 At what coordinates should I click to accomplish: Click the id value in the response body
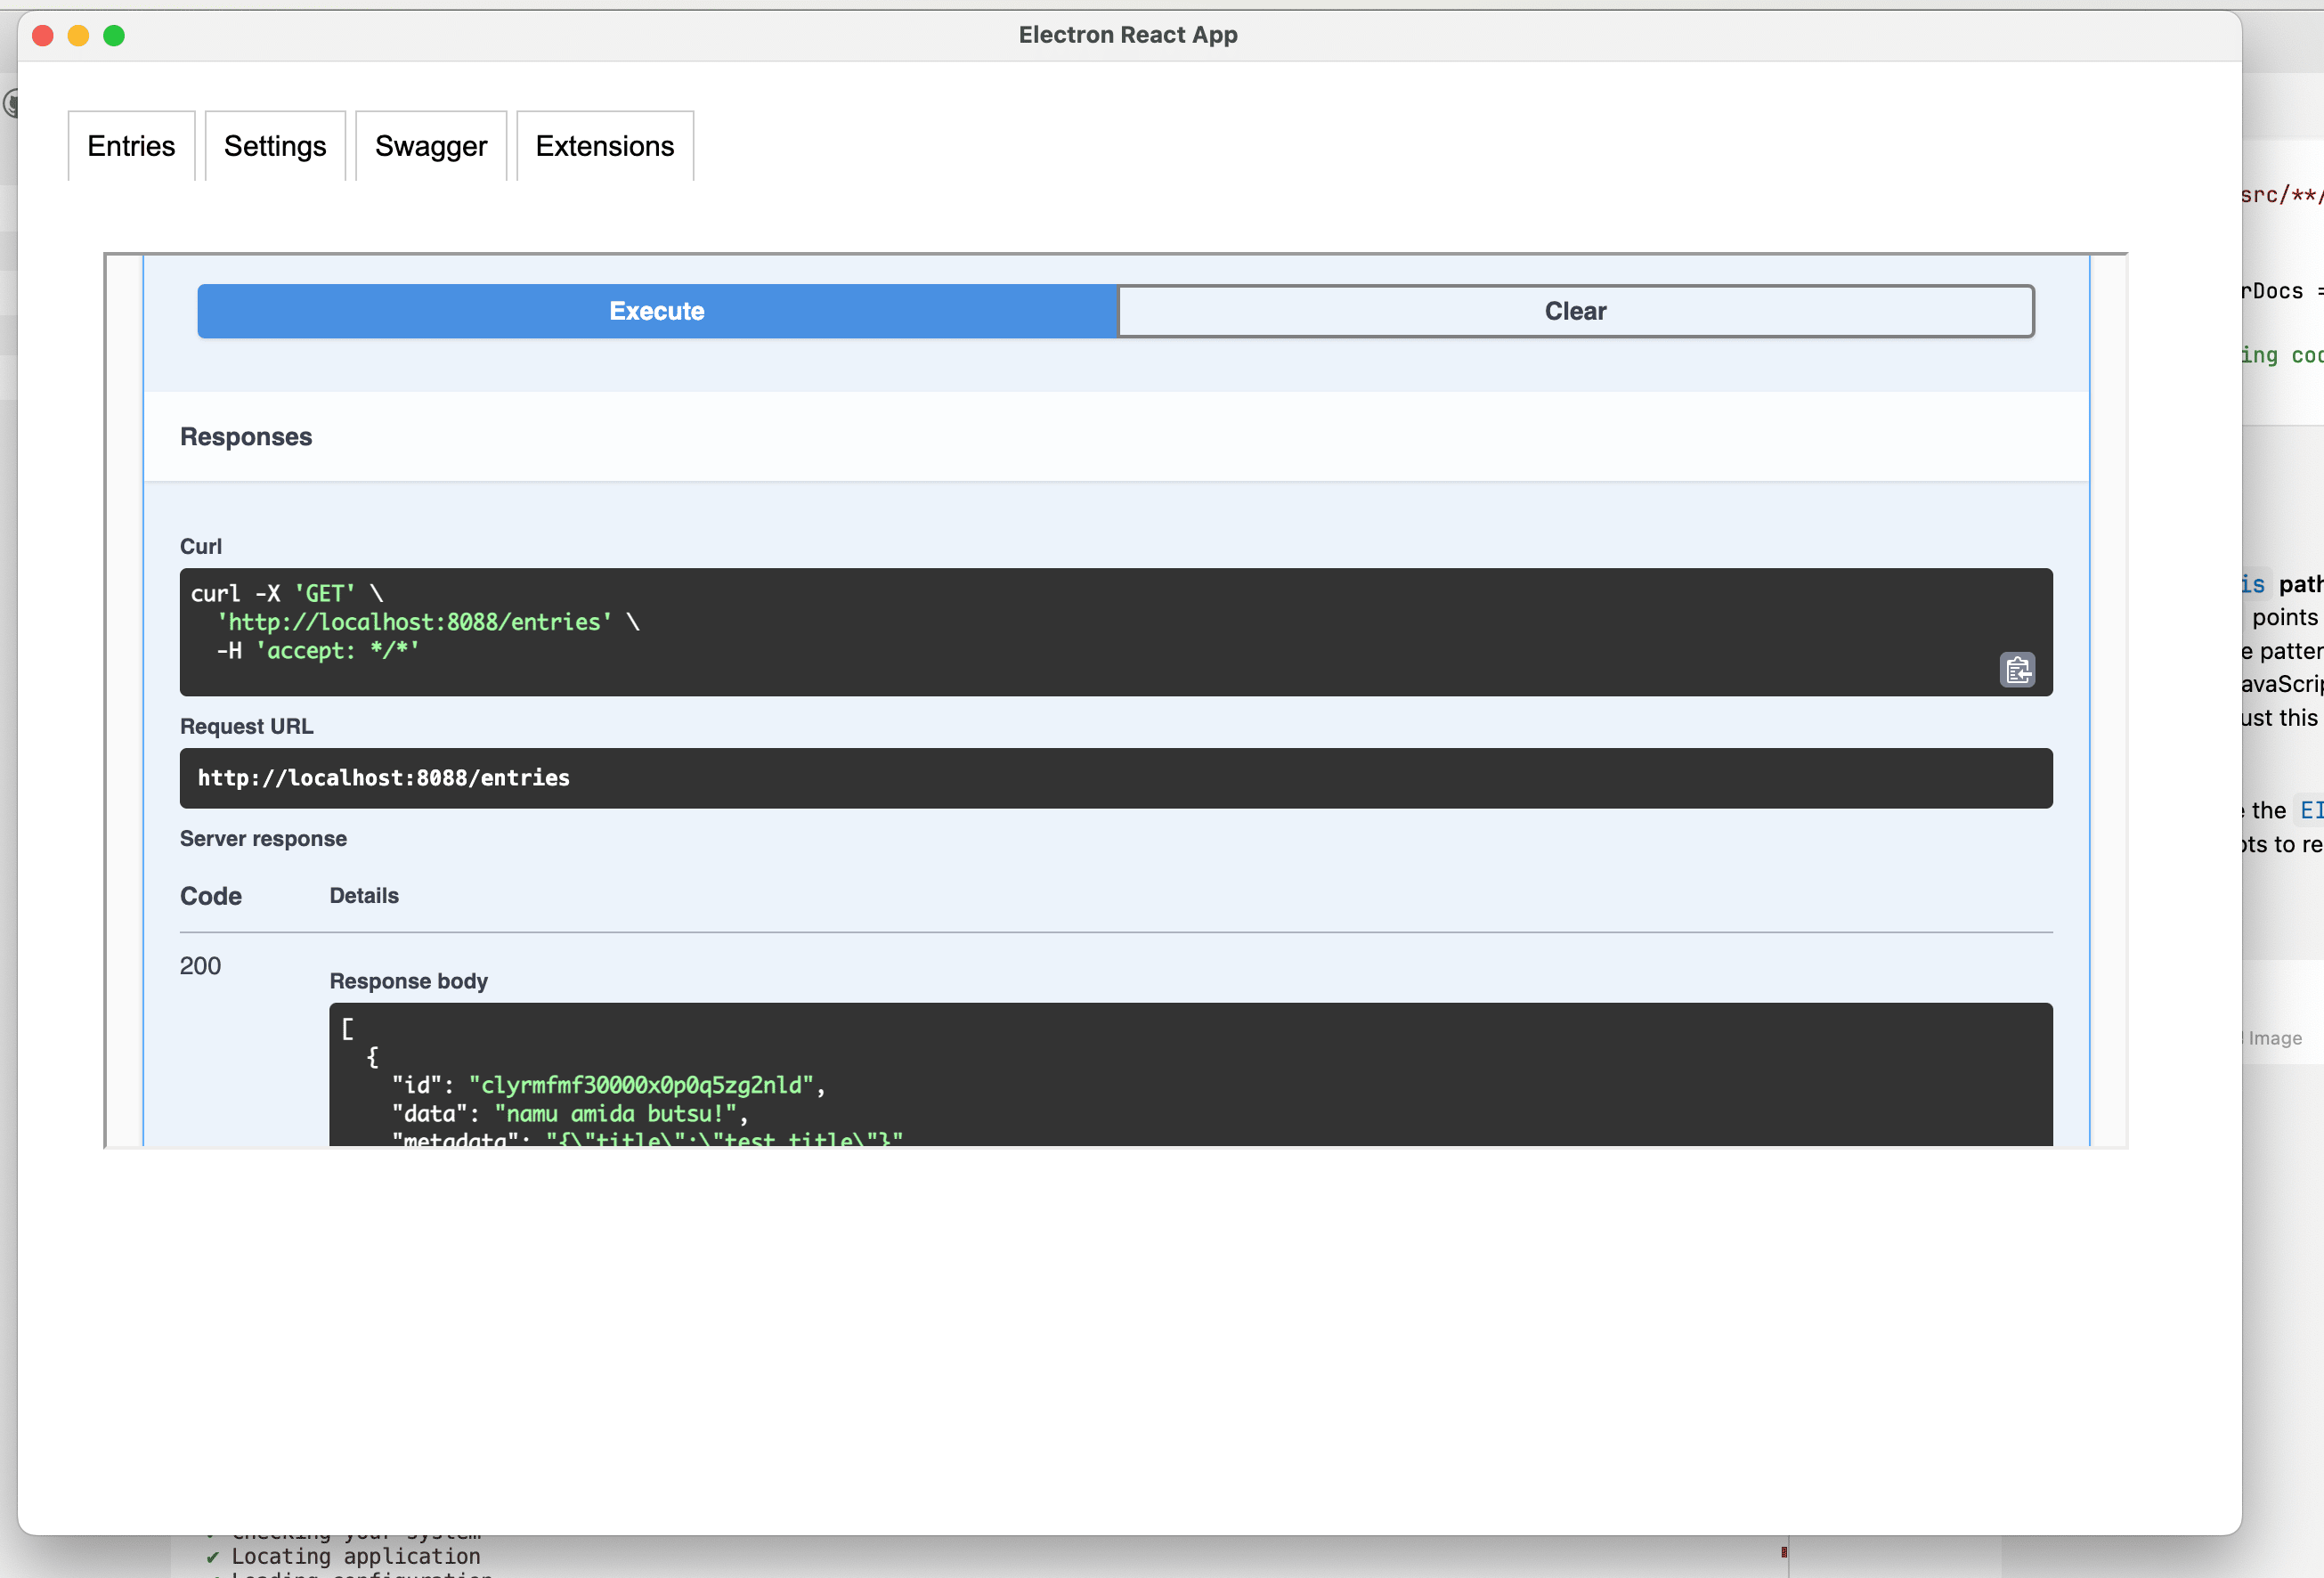click(641, 1085)
